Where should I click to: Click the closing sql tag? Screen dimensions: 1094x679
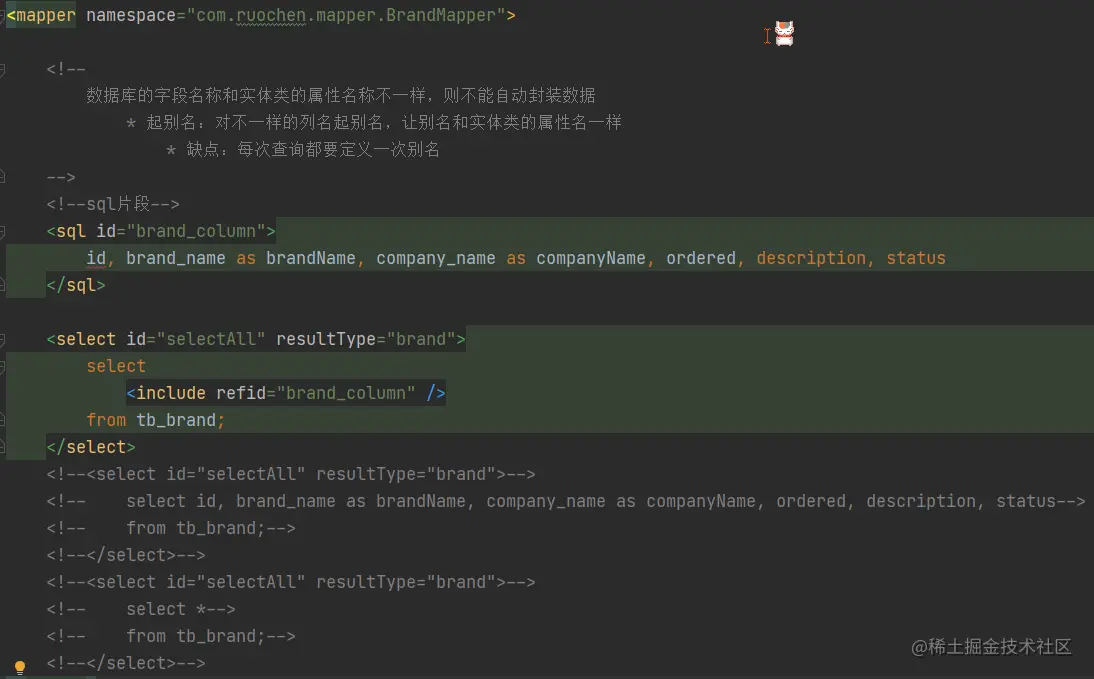pyautogui.click(x=76, y=285)
